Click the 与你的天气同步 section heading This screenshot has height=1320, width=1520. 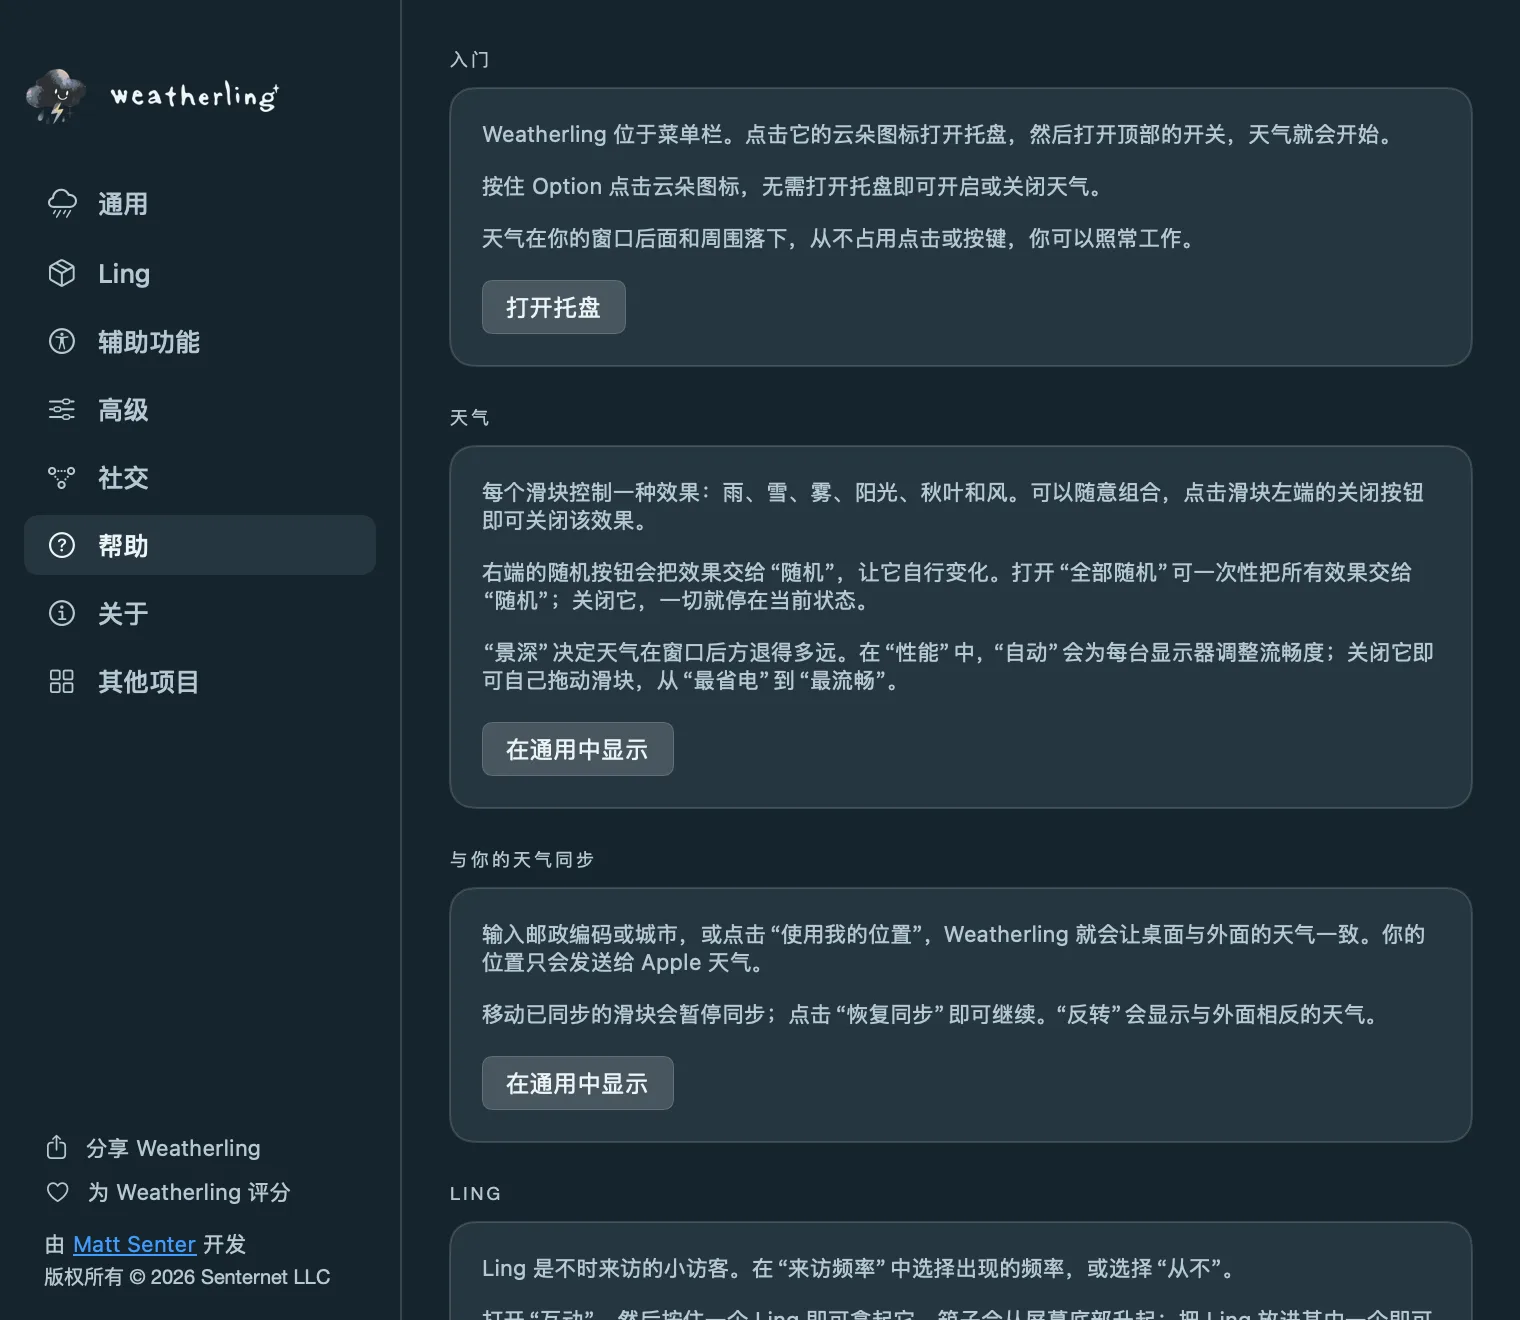pos(522,860)
